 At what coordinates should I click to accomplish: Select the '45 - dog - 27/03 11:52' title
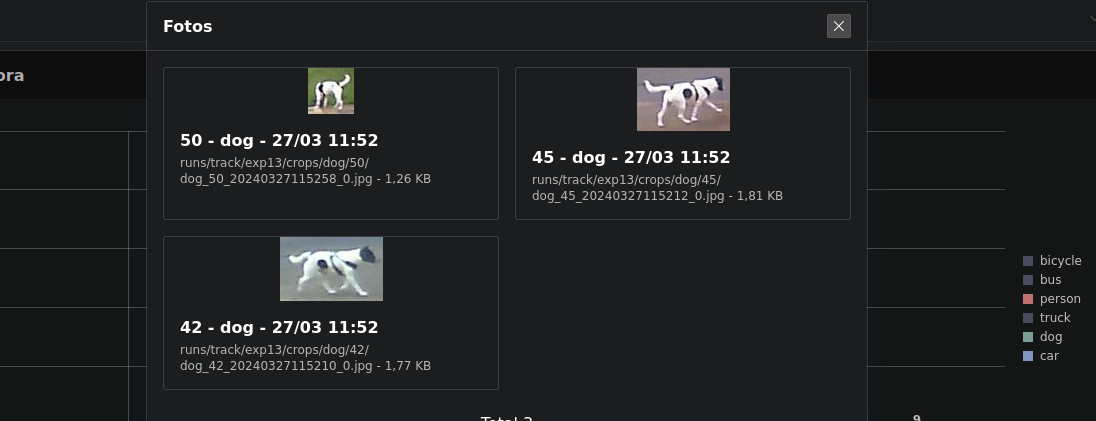[x=631, y=157]
